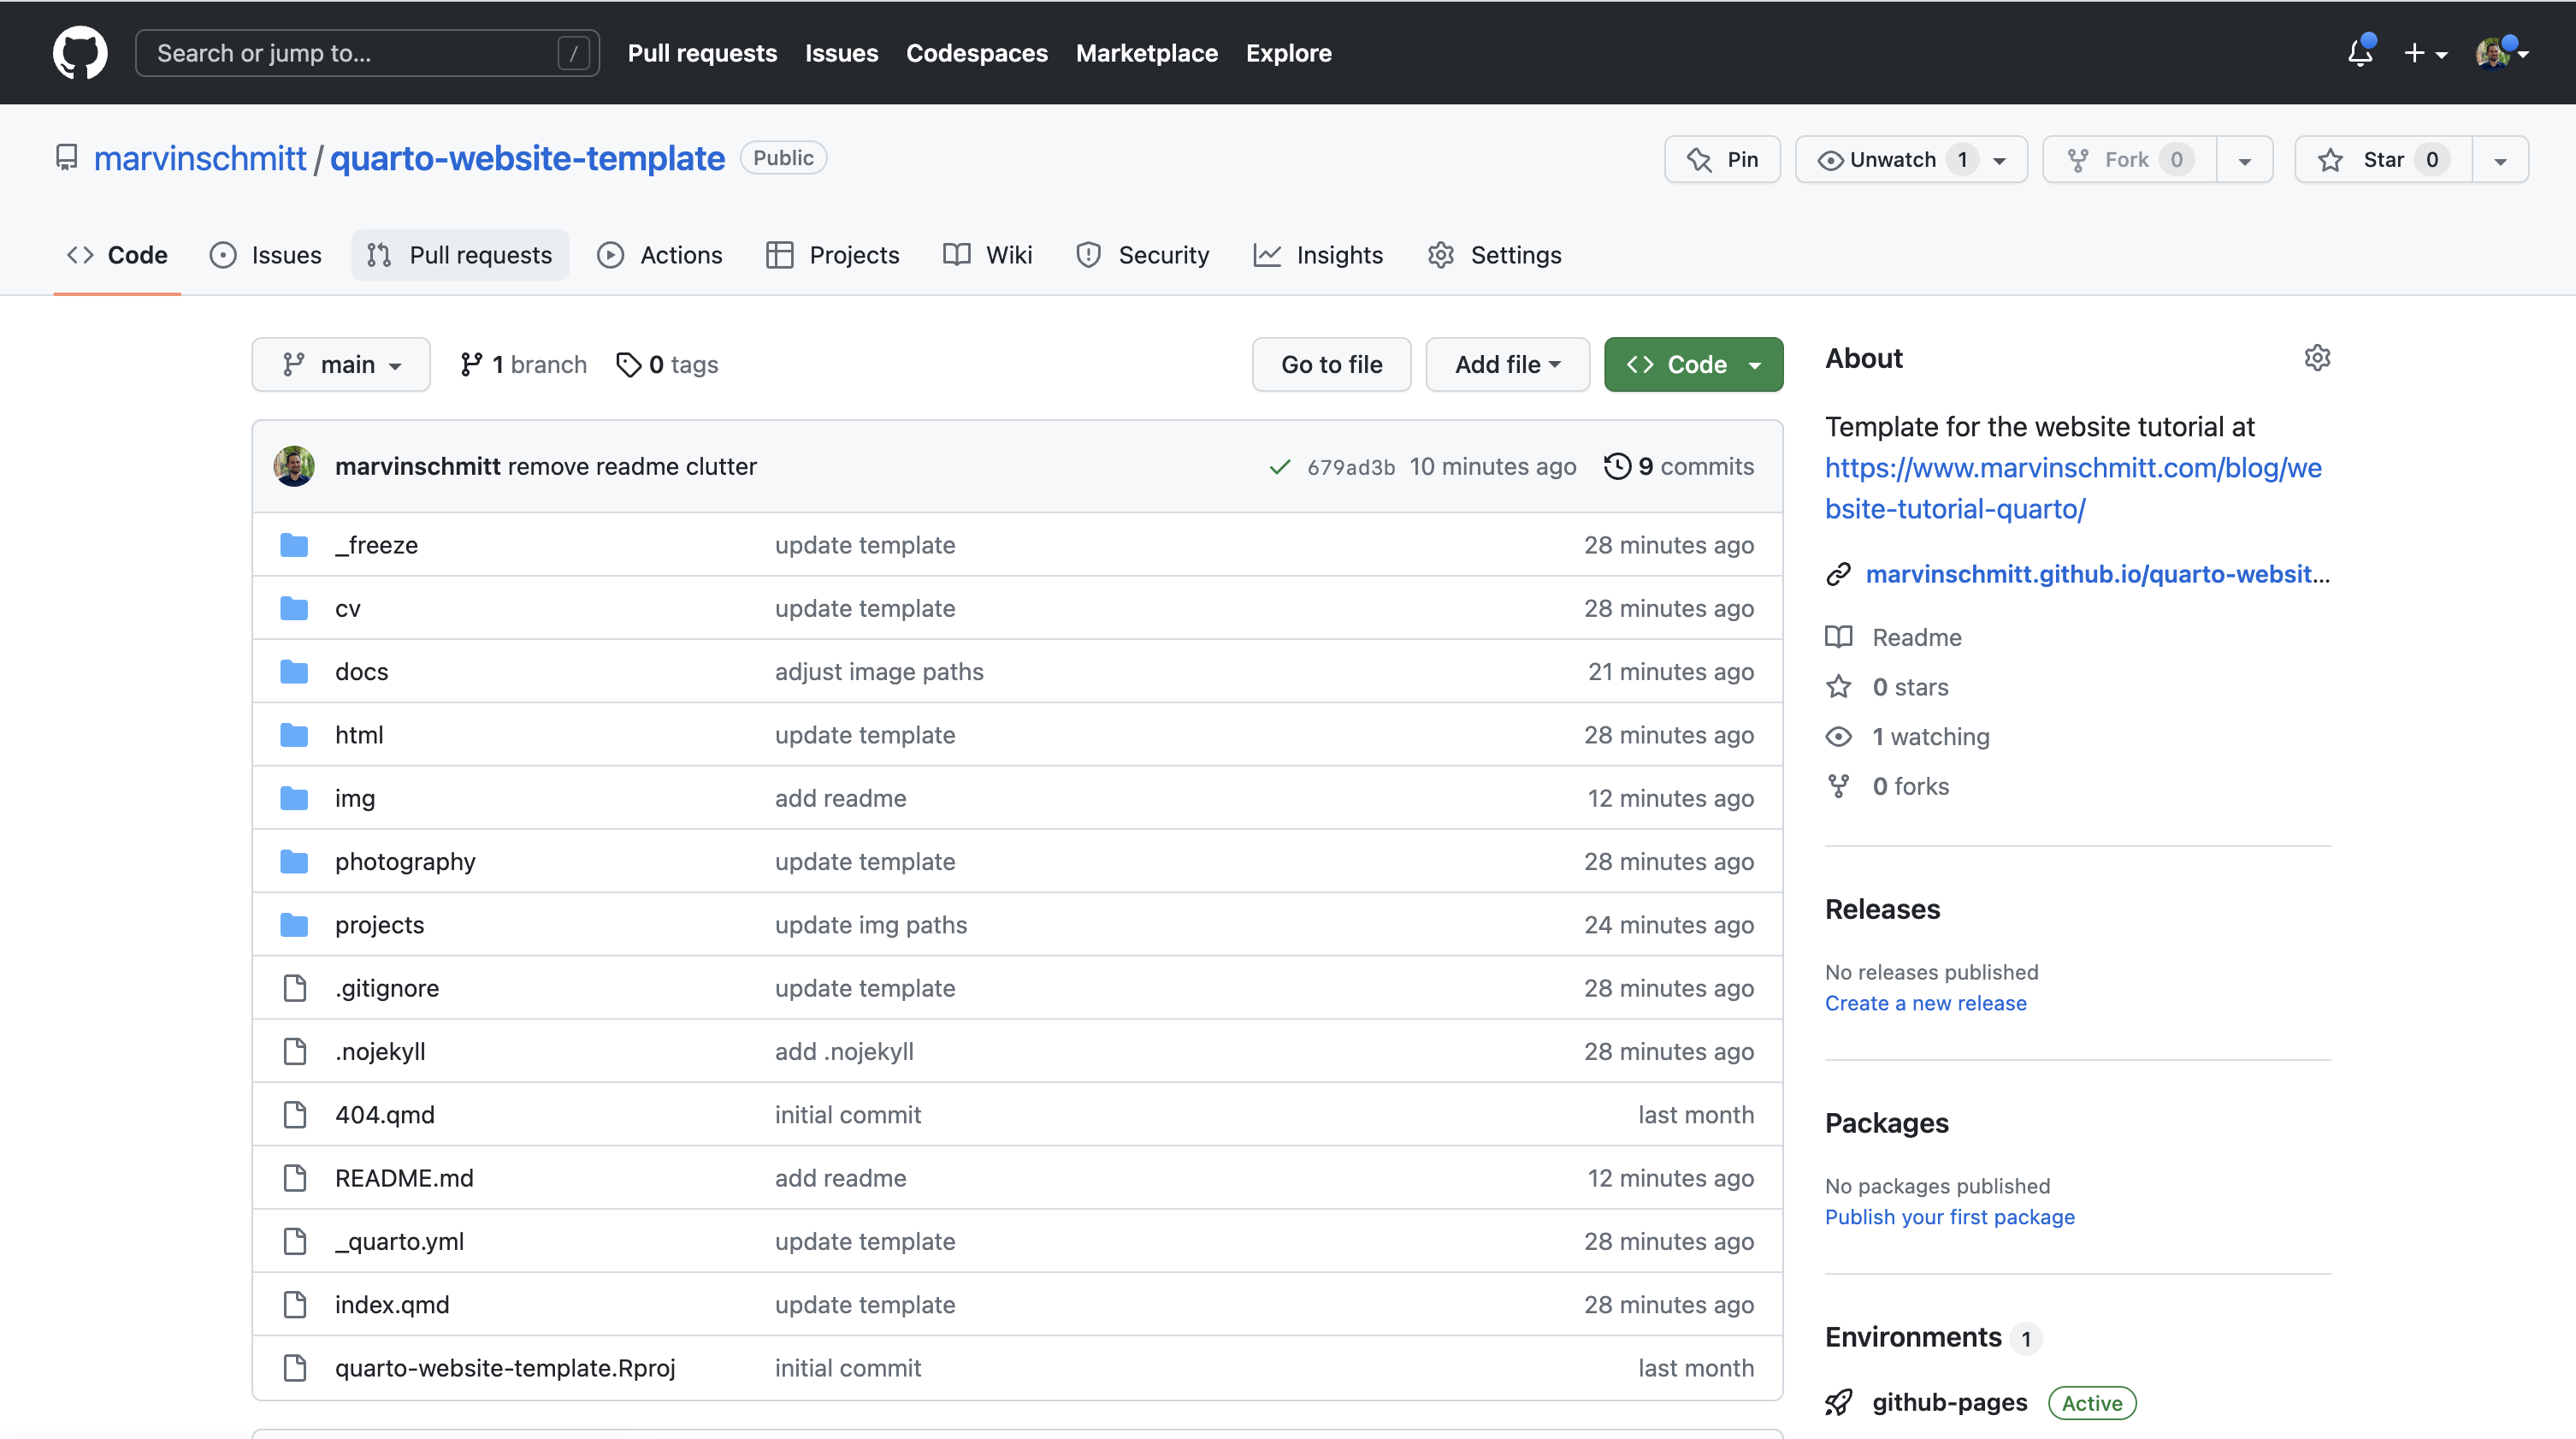Switch to the Security tab
Screen dimensions: 2576x1439
coord(1143,255)
